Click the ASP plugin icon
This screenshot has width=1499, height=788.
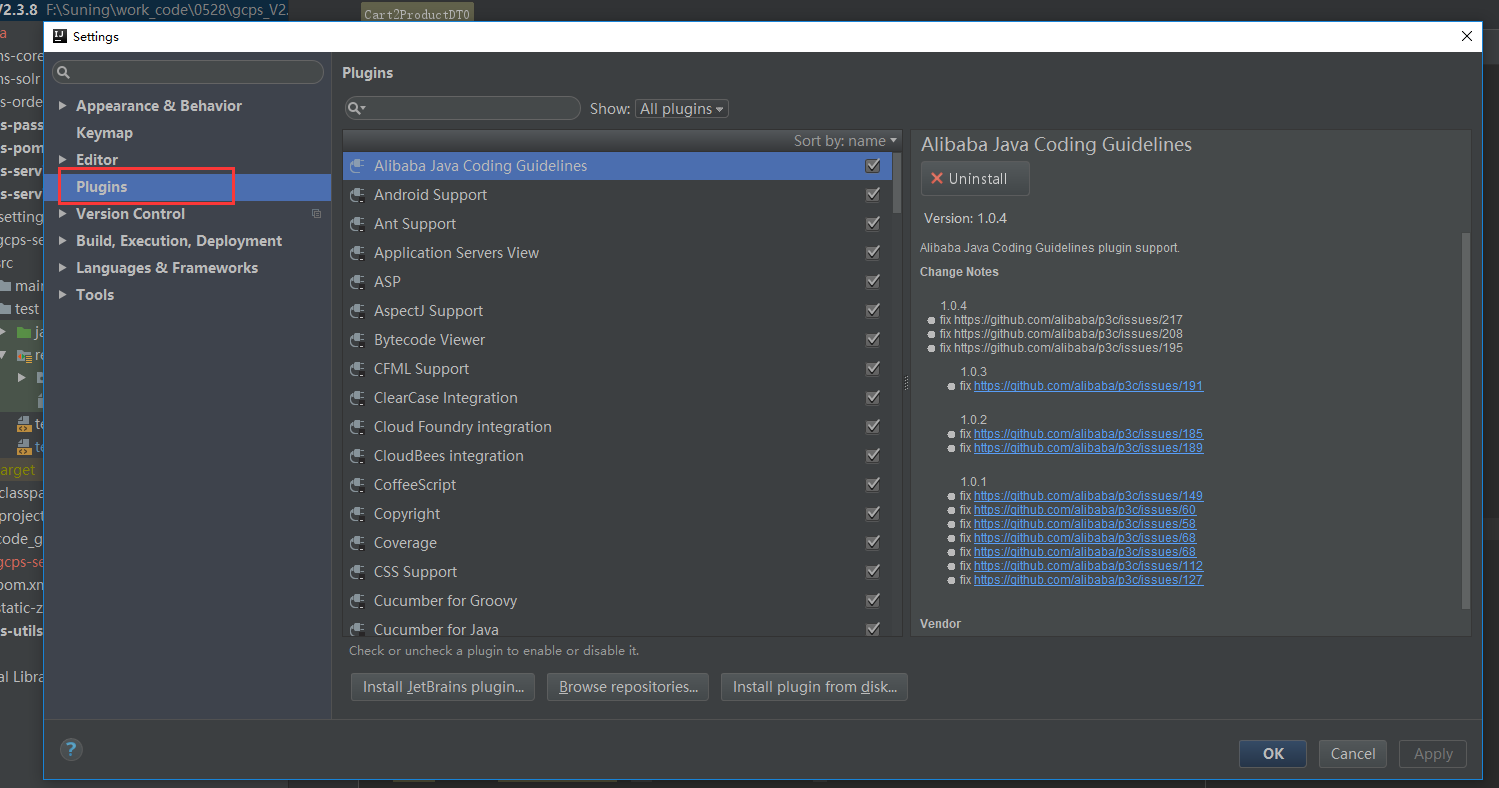click(357, 282)
